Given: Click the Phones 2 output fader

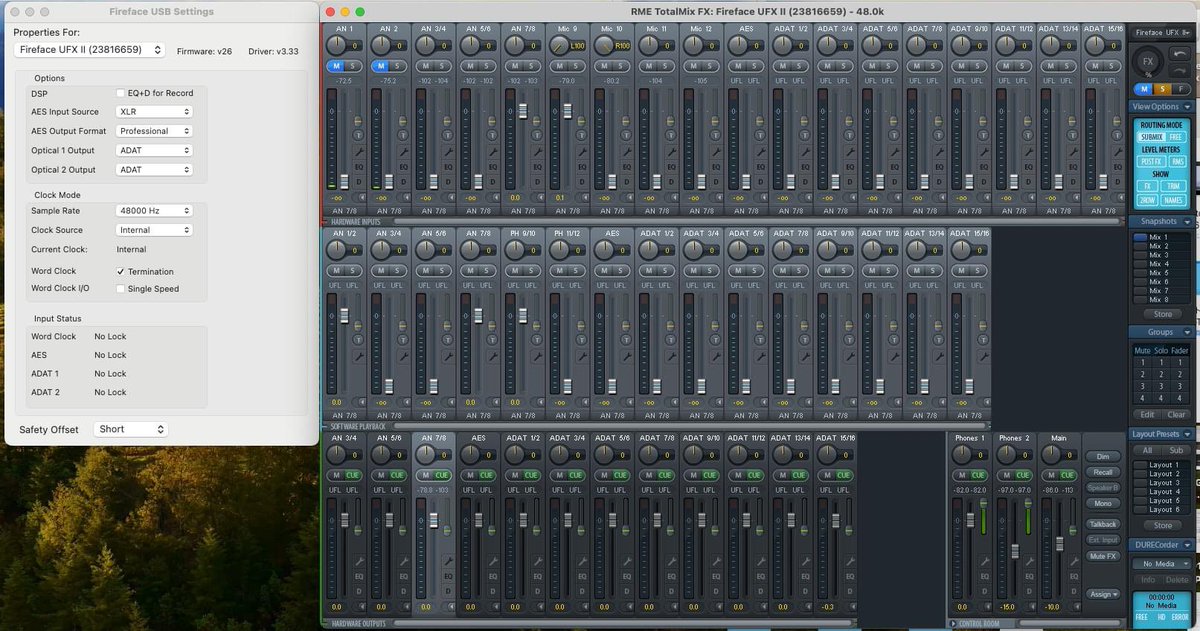Looking at the screenshot, I should tap(1015, 551).
